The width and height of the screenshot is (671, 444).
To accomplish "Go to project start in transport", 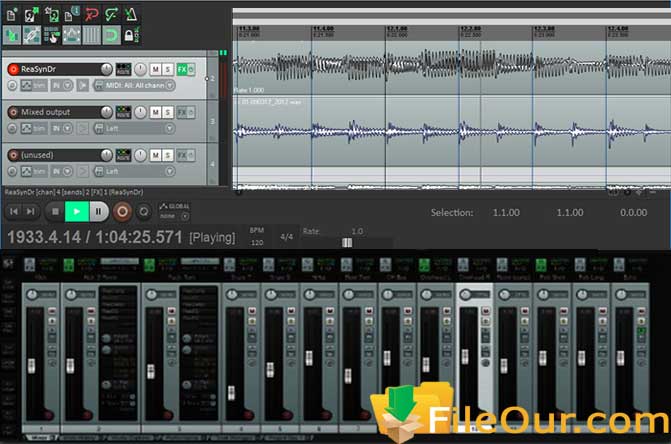I will [x=14, y=211].
